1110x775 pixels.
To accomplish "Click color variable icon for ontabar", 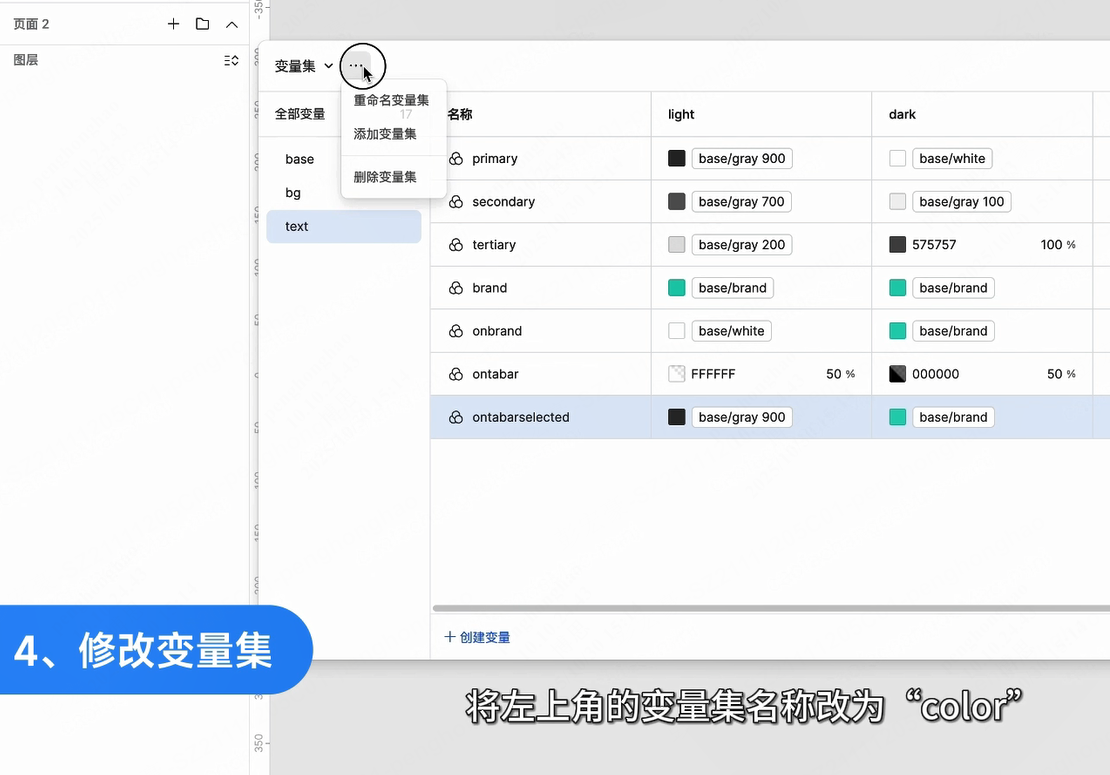I will point(456,374).
